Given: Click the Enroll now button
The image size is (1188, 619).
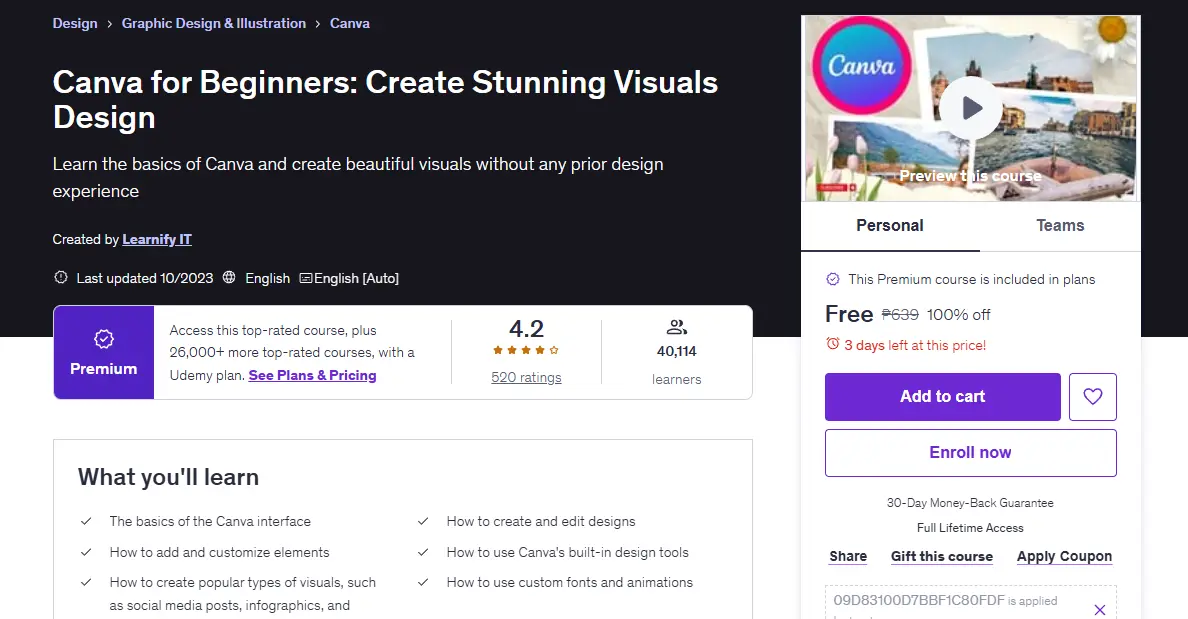Looking at the screenshot, I should pos(971,453).
